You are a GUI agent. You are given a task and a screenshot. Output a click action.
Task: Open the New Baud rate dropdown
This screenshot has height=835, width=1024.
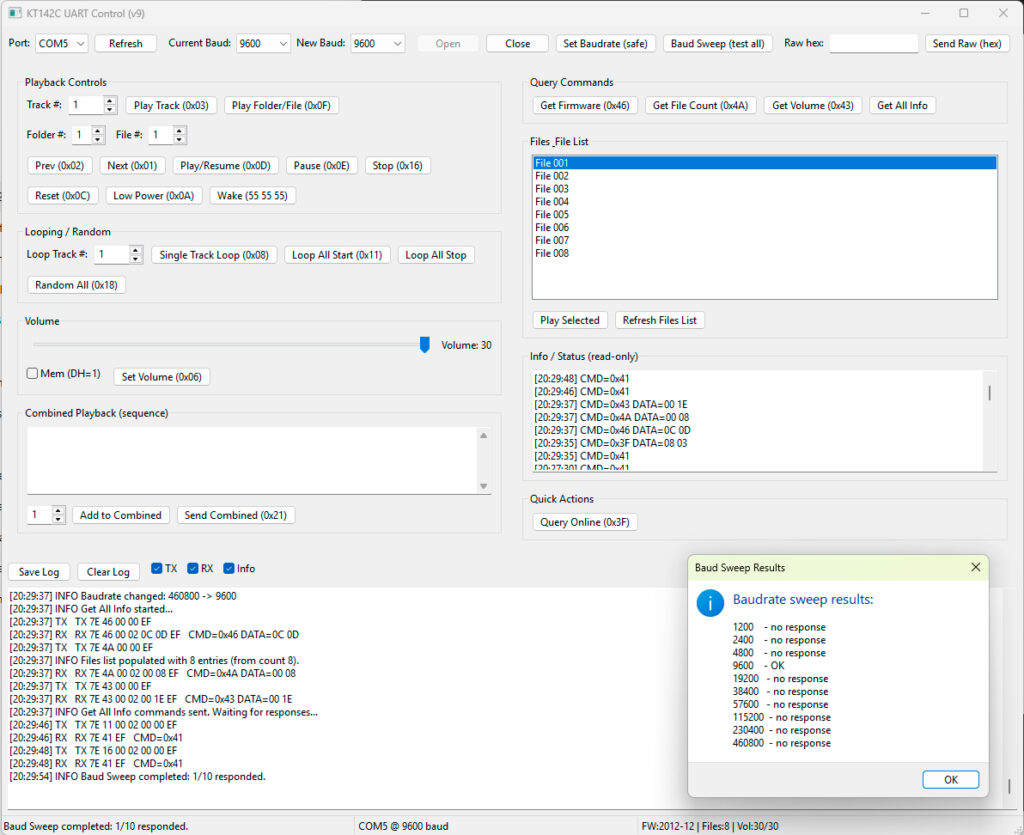pyautogui.click(x=378, y=44)
